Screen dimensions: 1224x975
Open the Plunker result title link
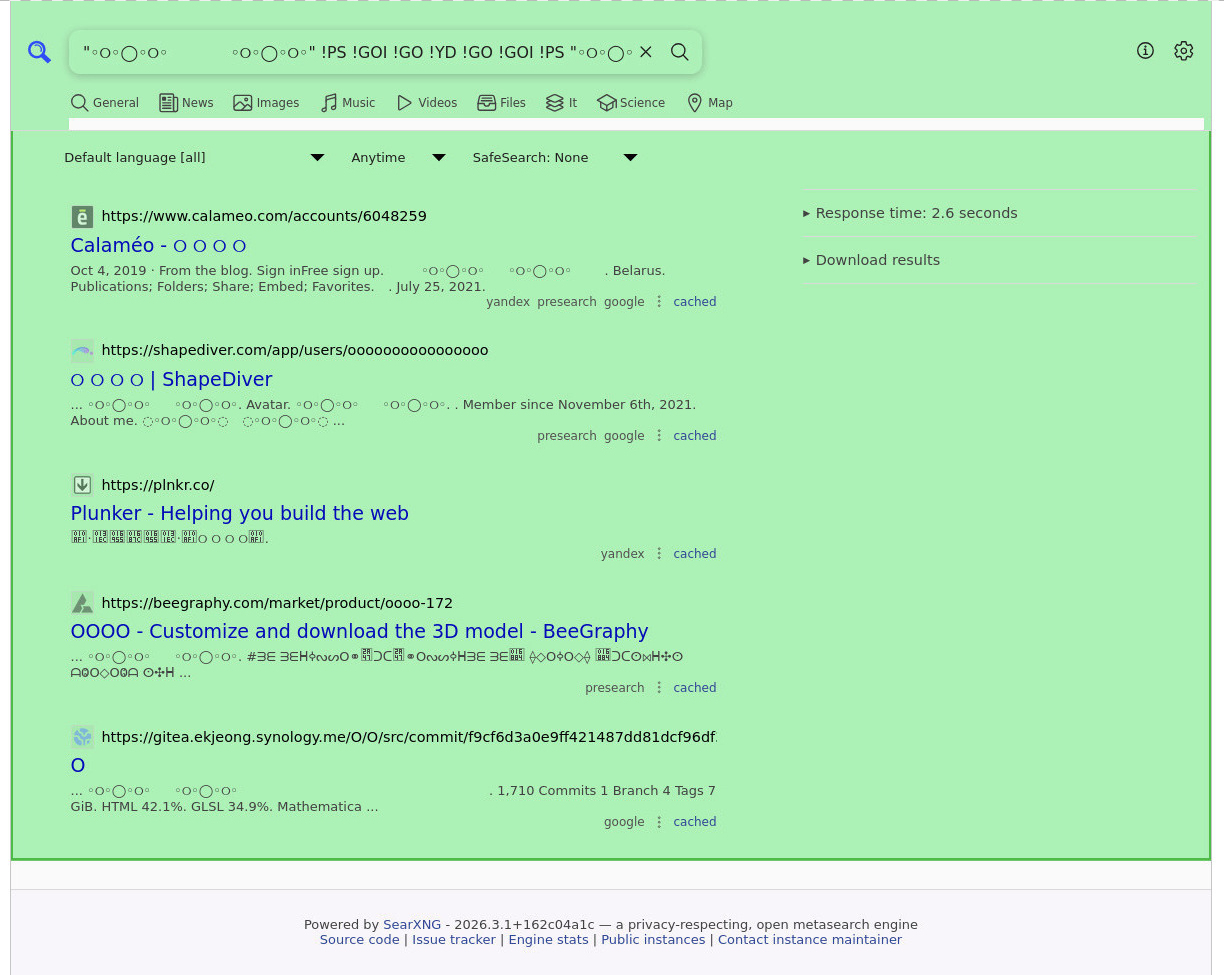pos(239,513)
